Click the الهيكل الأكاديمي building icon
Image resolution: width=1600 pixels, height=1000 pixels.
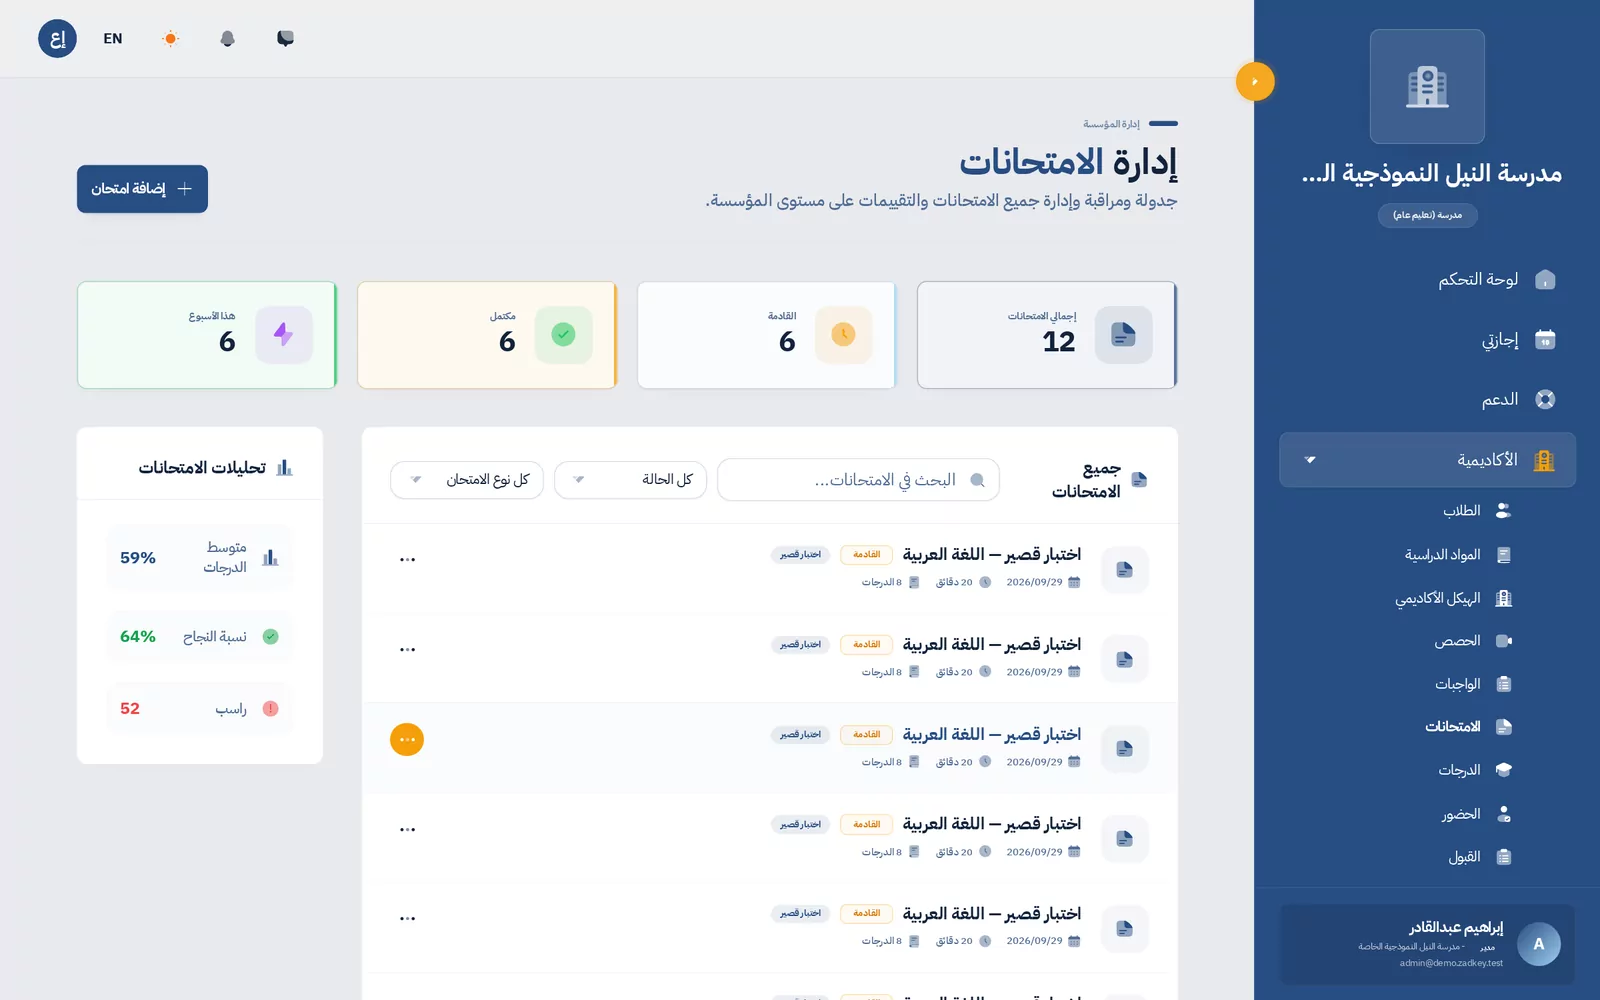[x=1503, y=598]
